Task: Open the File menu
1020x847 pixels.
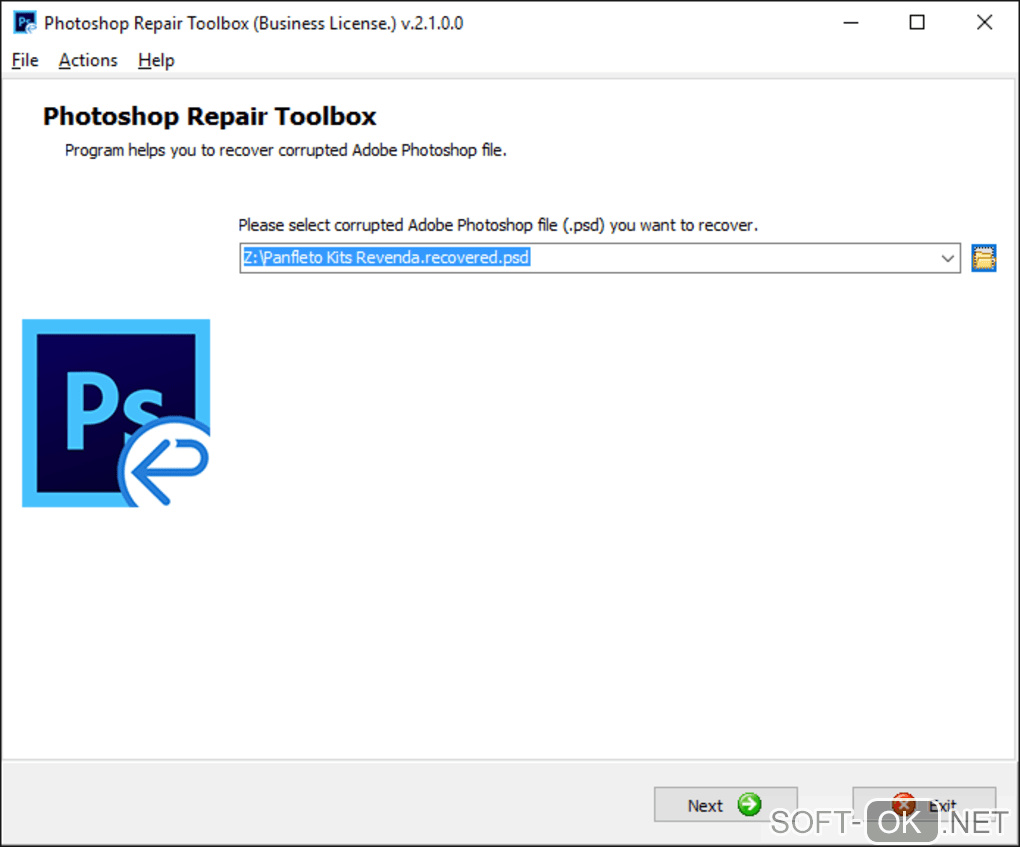Action: click(x=25, y=60)
